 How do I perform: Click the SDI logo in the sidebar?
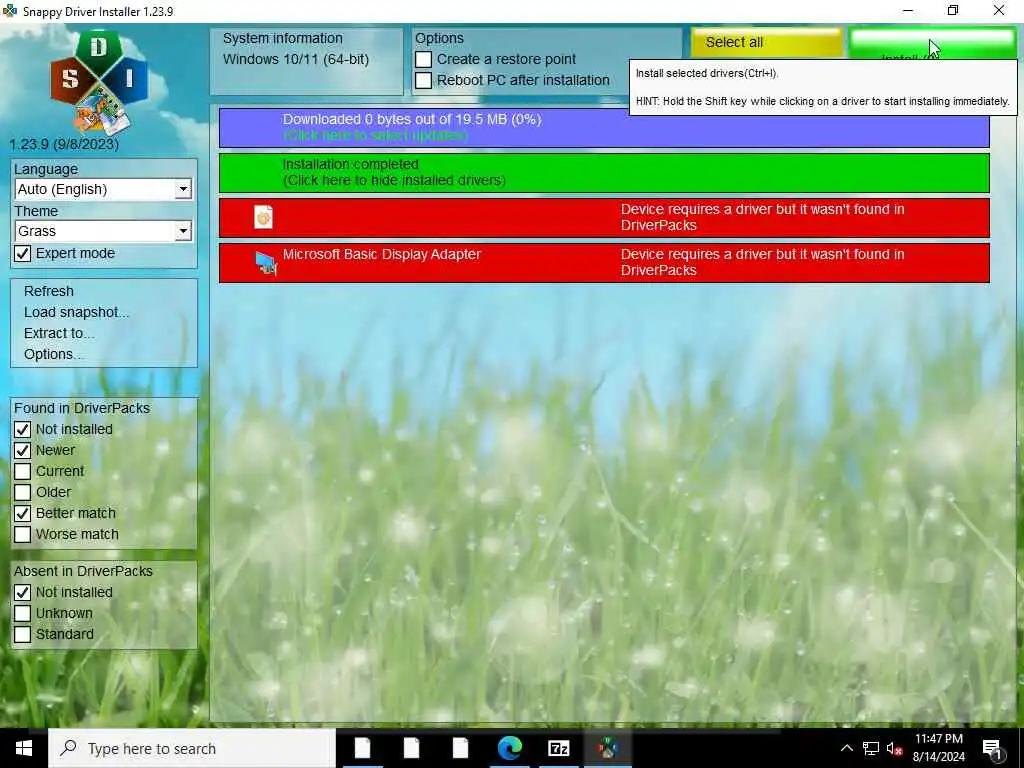(x=99, y=82)
